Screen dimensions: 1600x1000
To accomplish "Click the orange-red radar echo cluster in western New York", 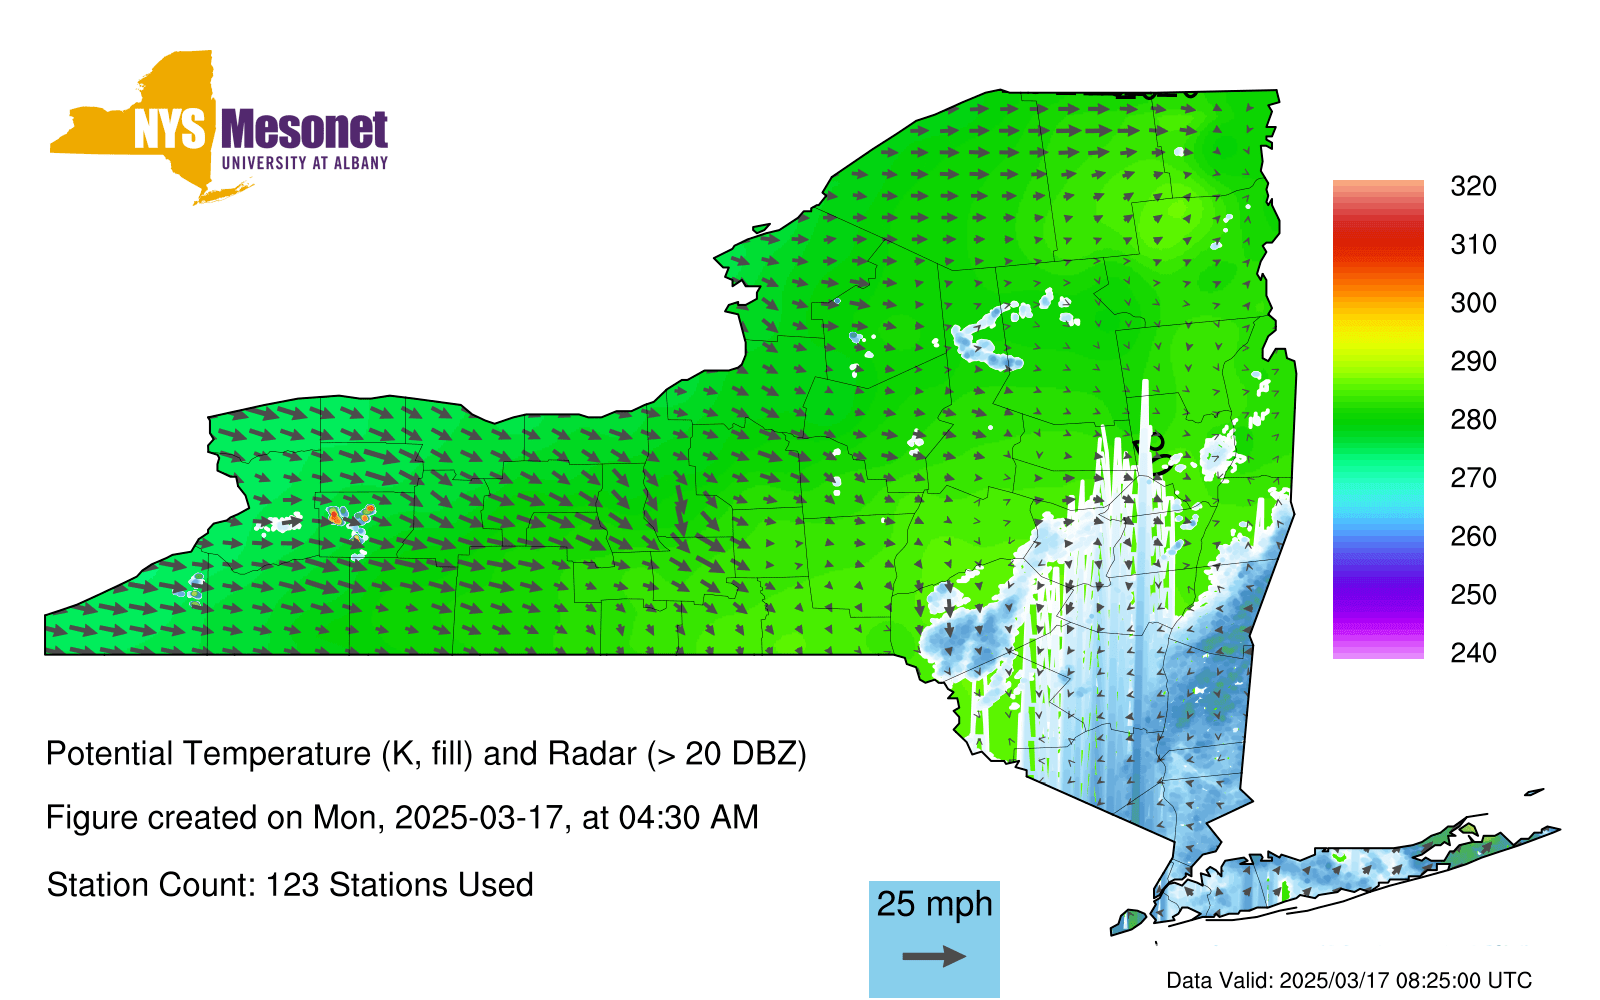I will coord(336,516).
